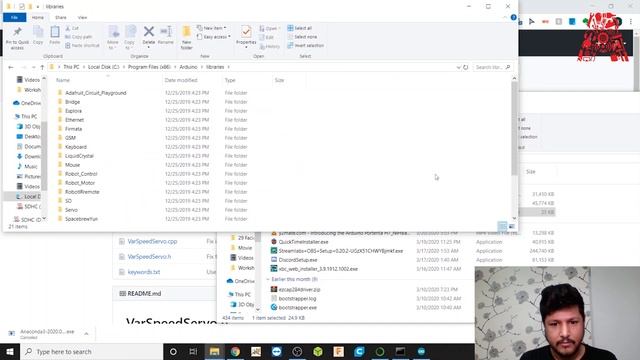Select the Esplora folder
This screenshot has width=640, height=360.
(x=73, y=111)
